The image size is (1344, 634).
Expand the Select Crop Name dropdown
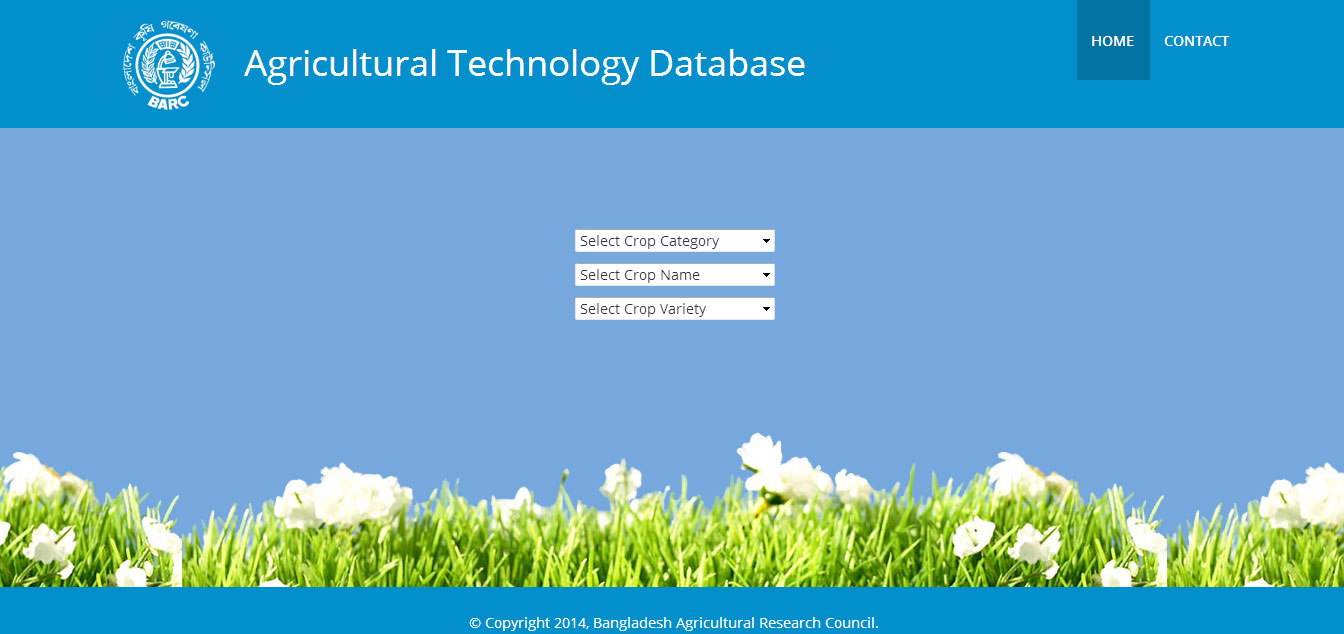(674, 275)
